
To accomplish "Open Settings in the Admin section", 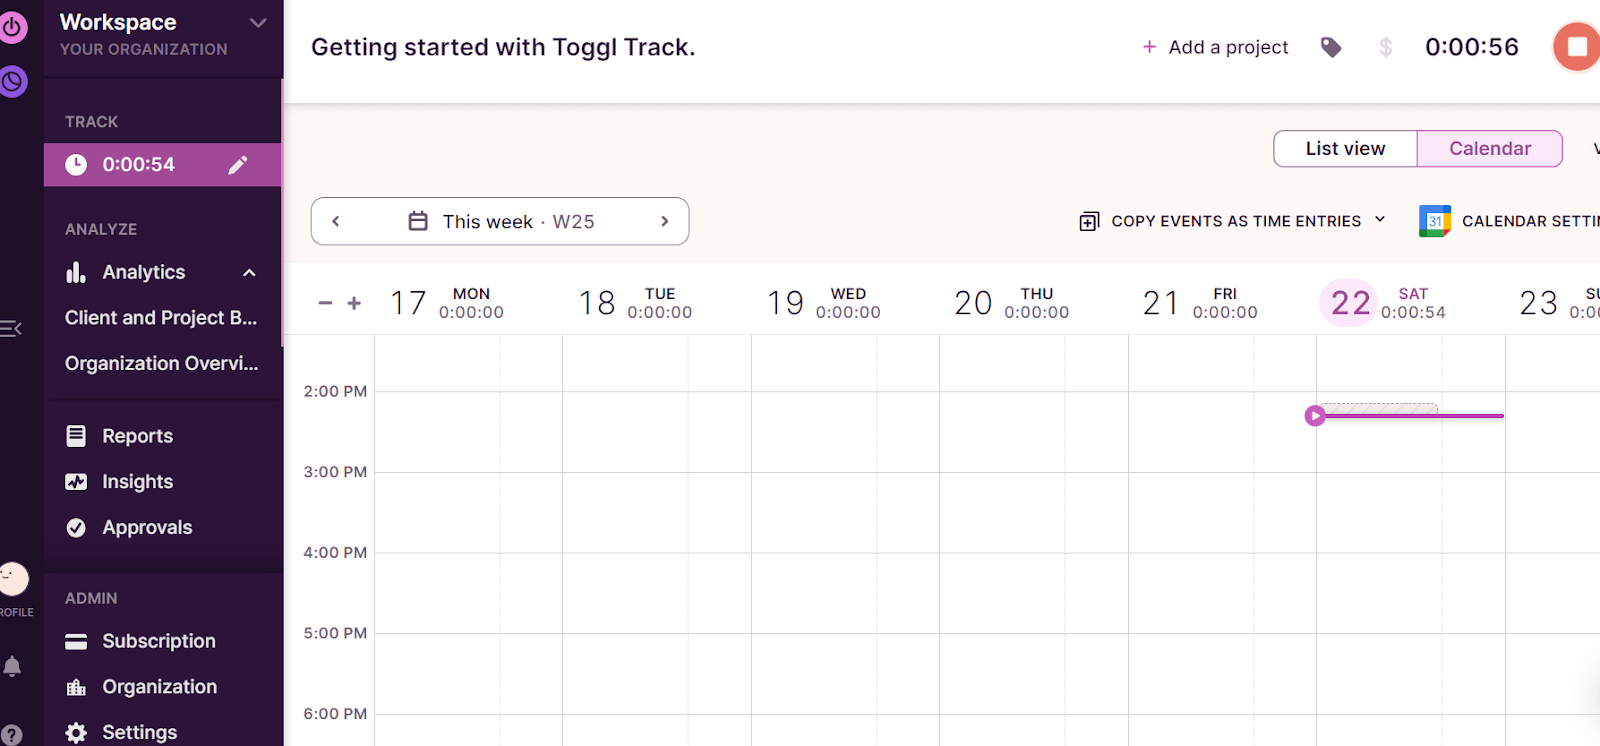I will pyautogui.click(x=139, y=731).
